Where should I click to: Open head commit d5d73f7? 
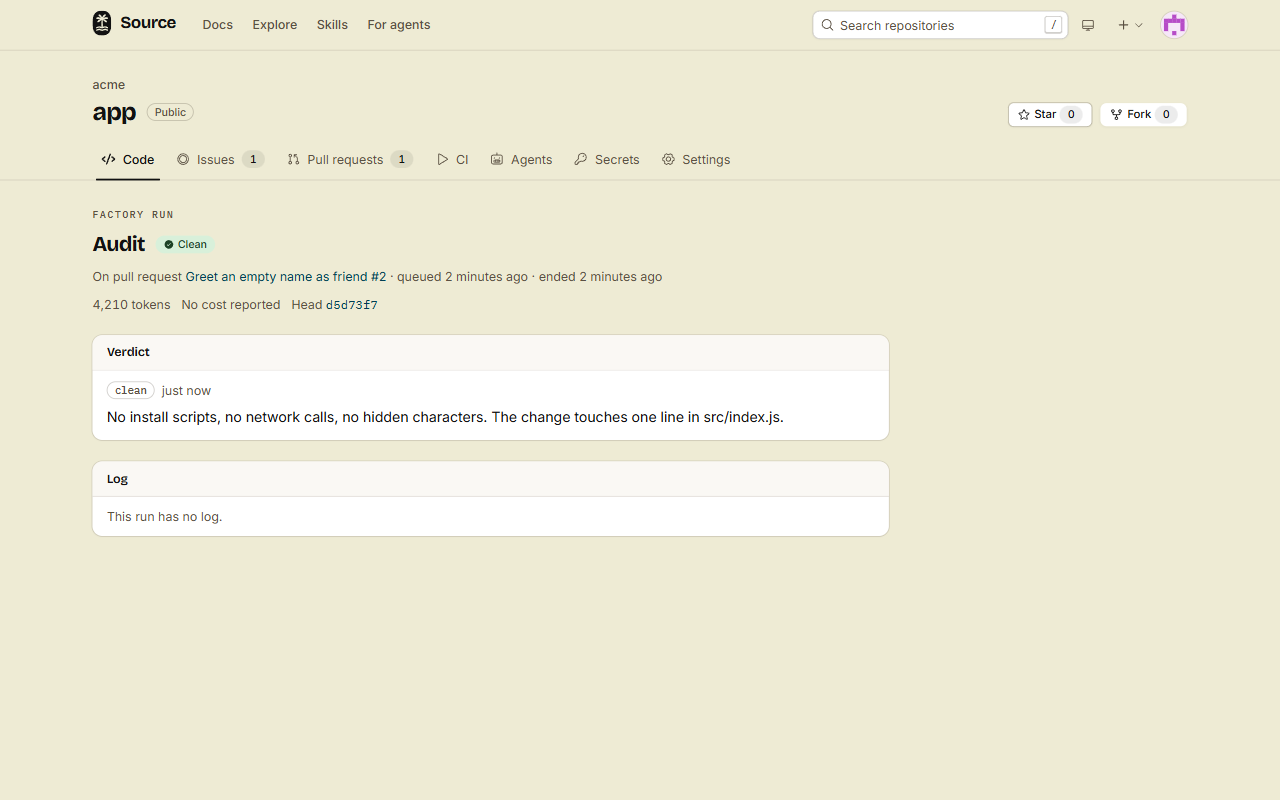[352, 305]
